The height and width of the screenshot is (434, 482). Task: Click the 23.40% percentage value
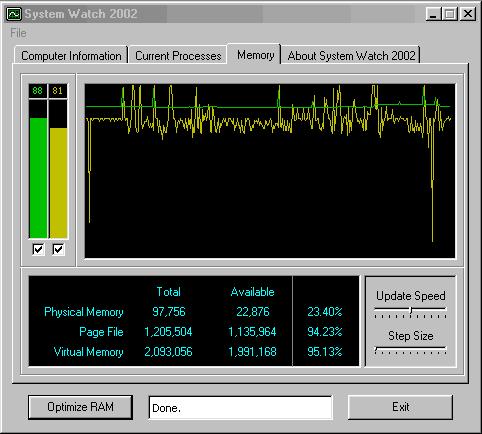(x=325, y=312)
